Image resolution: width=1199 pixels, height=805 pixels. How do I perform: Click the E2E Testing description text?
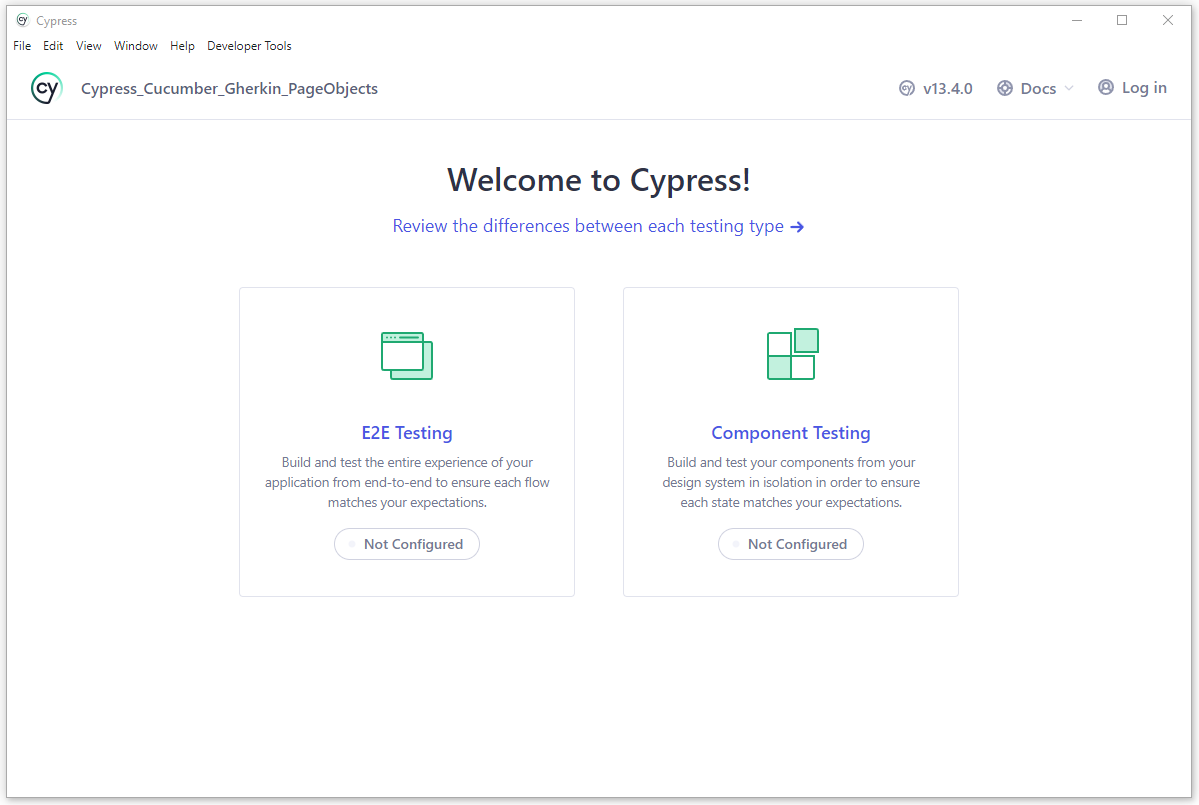point(407,482)
